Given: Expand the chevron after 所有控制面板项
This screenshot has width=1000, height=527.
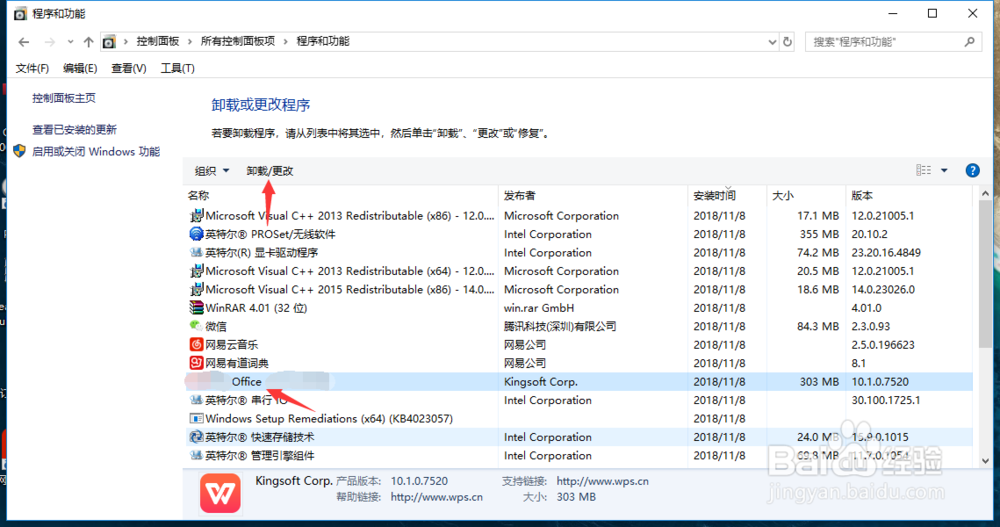Looking at the screenshot, I should click(x=285, y=41).
